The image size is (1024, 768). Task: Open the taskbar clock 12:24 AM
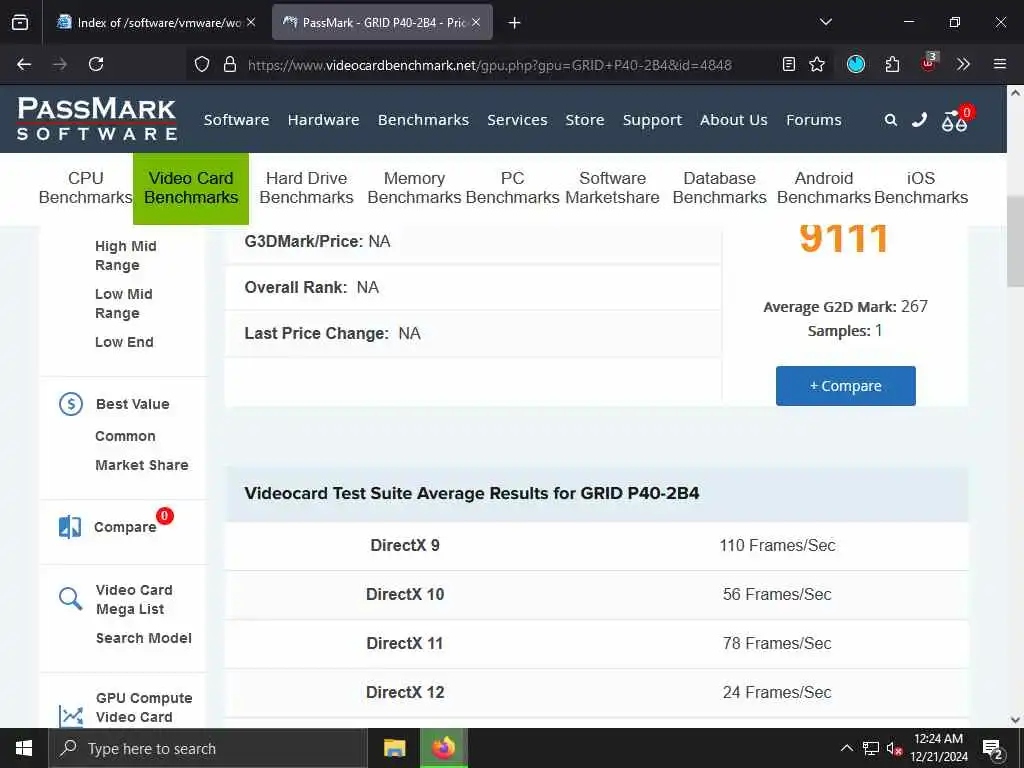coord(938,748)
